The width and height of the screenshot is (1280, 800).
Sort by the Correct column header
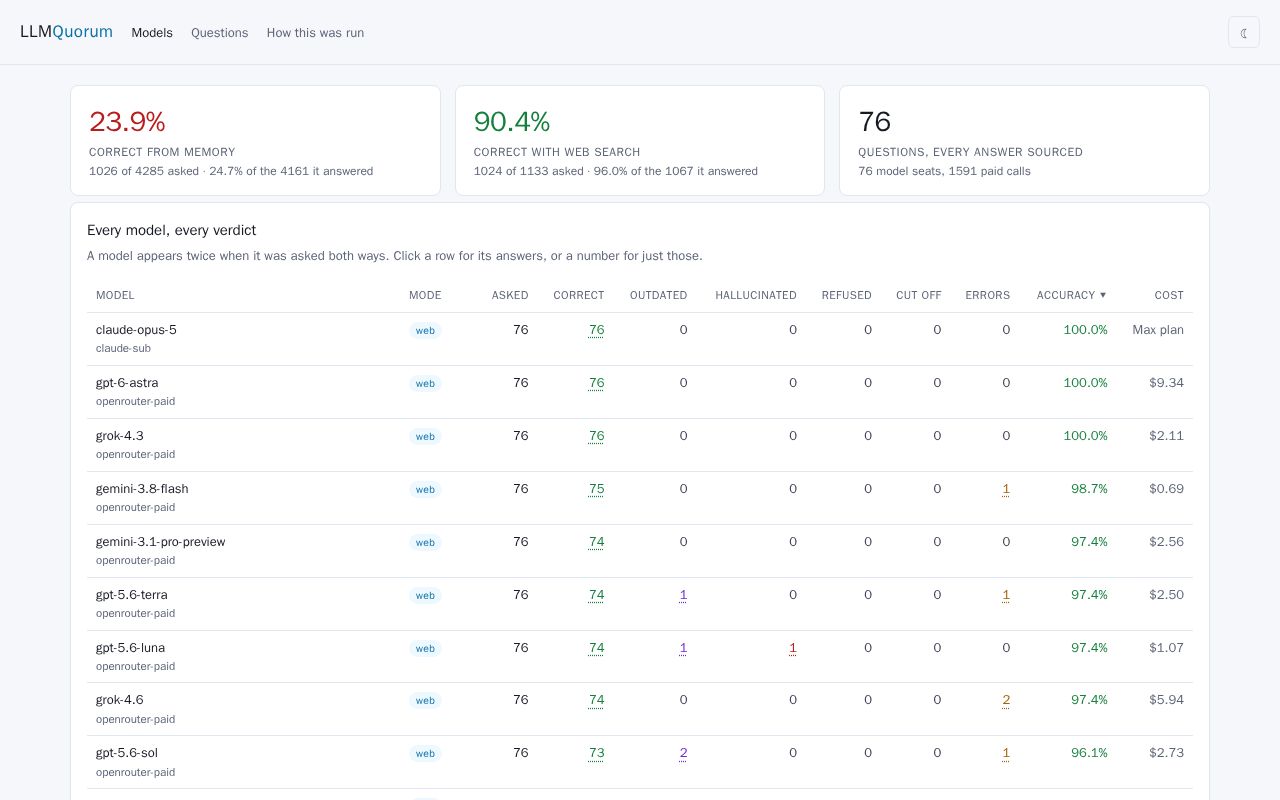pos(579,295)
